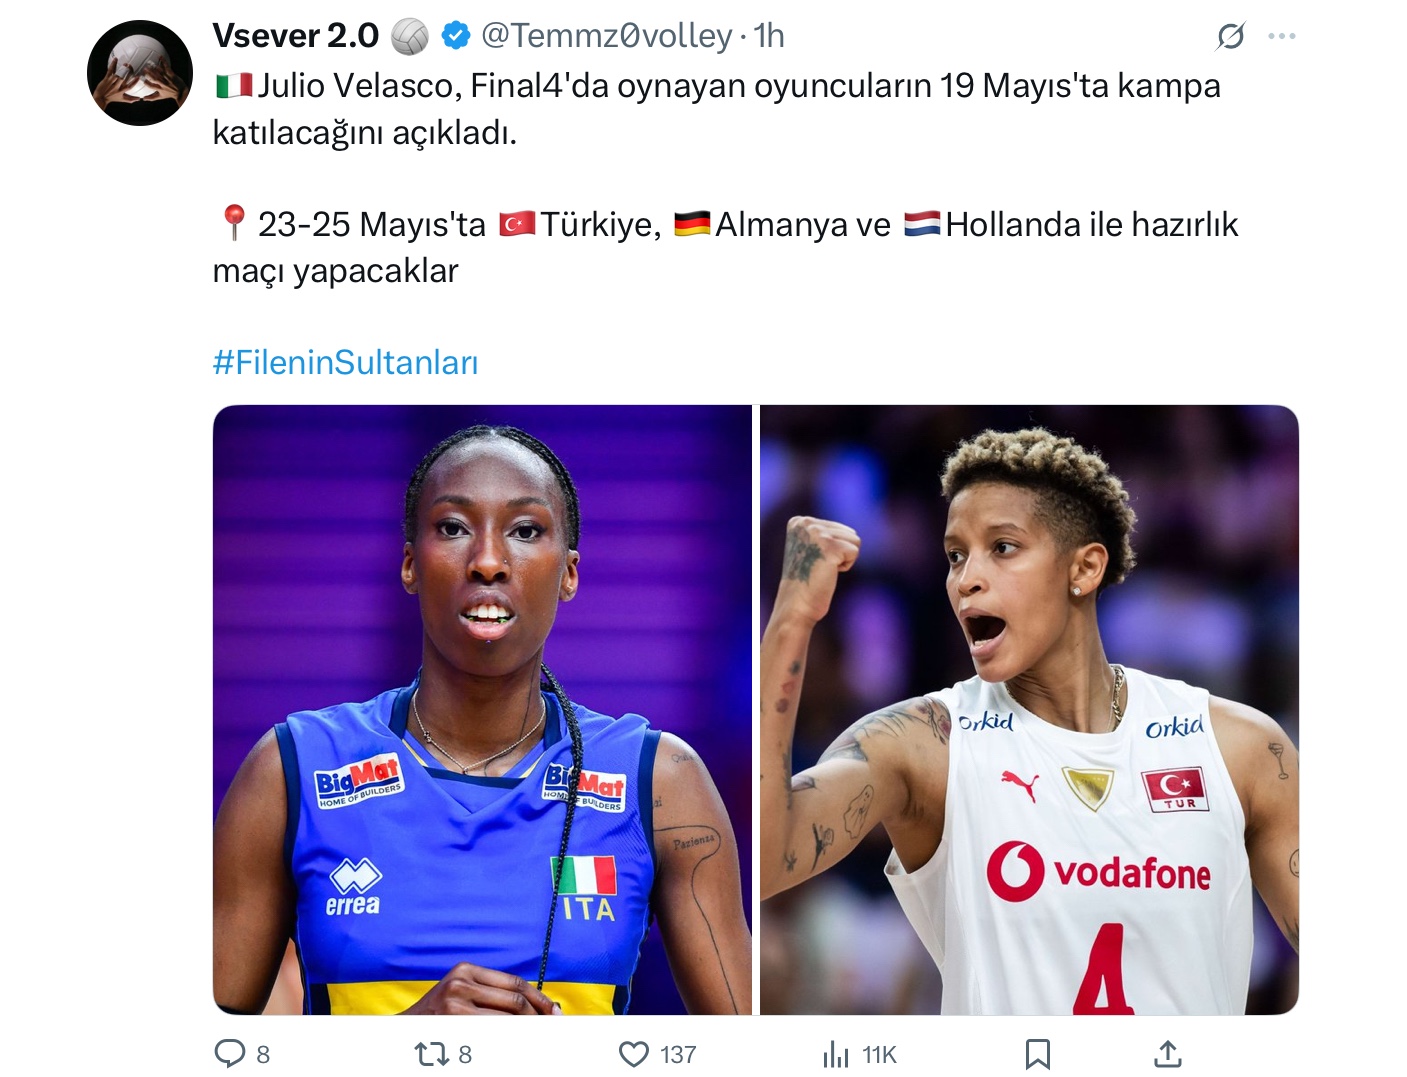The image size is (1407, 1077).
Task: Open the @Temmz0volley handle link
Action: tap(607, 36)
